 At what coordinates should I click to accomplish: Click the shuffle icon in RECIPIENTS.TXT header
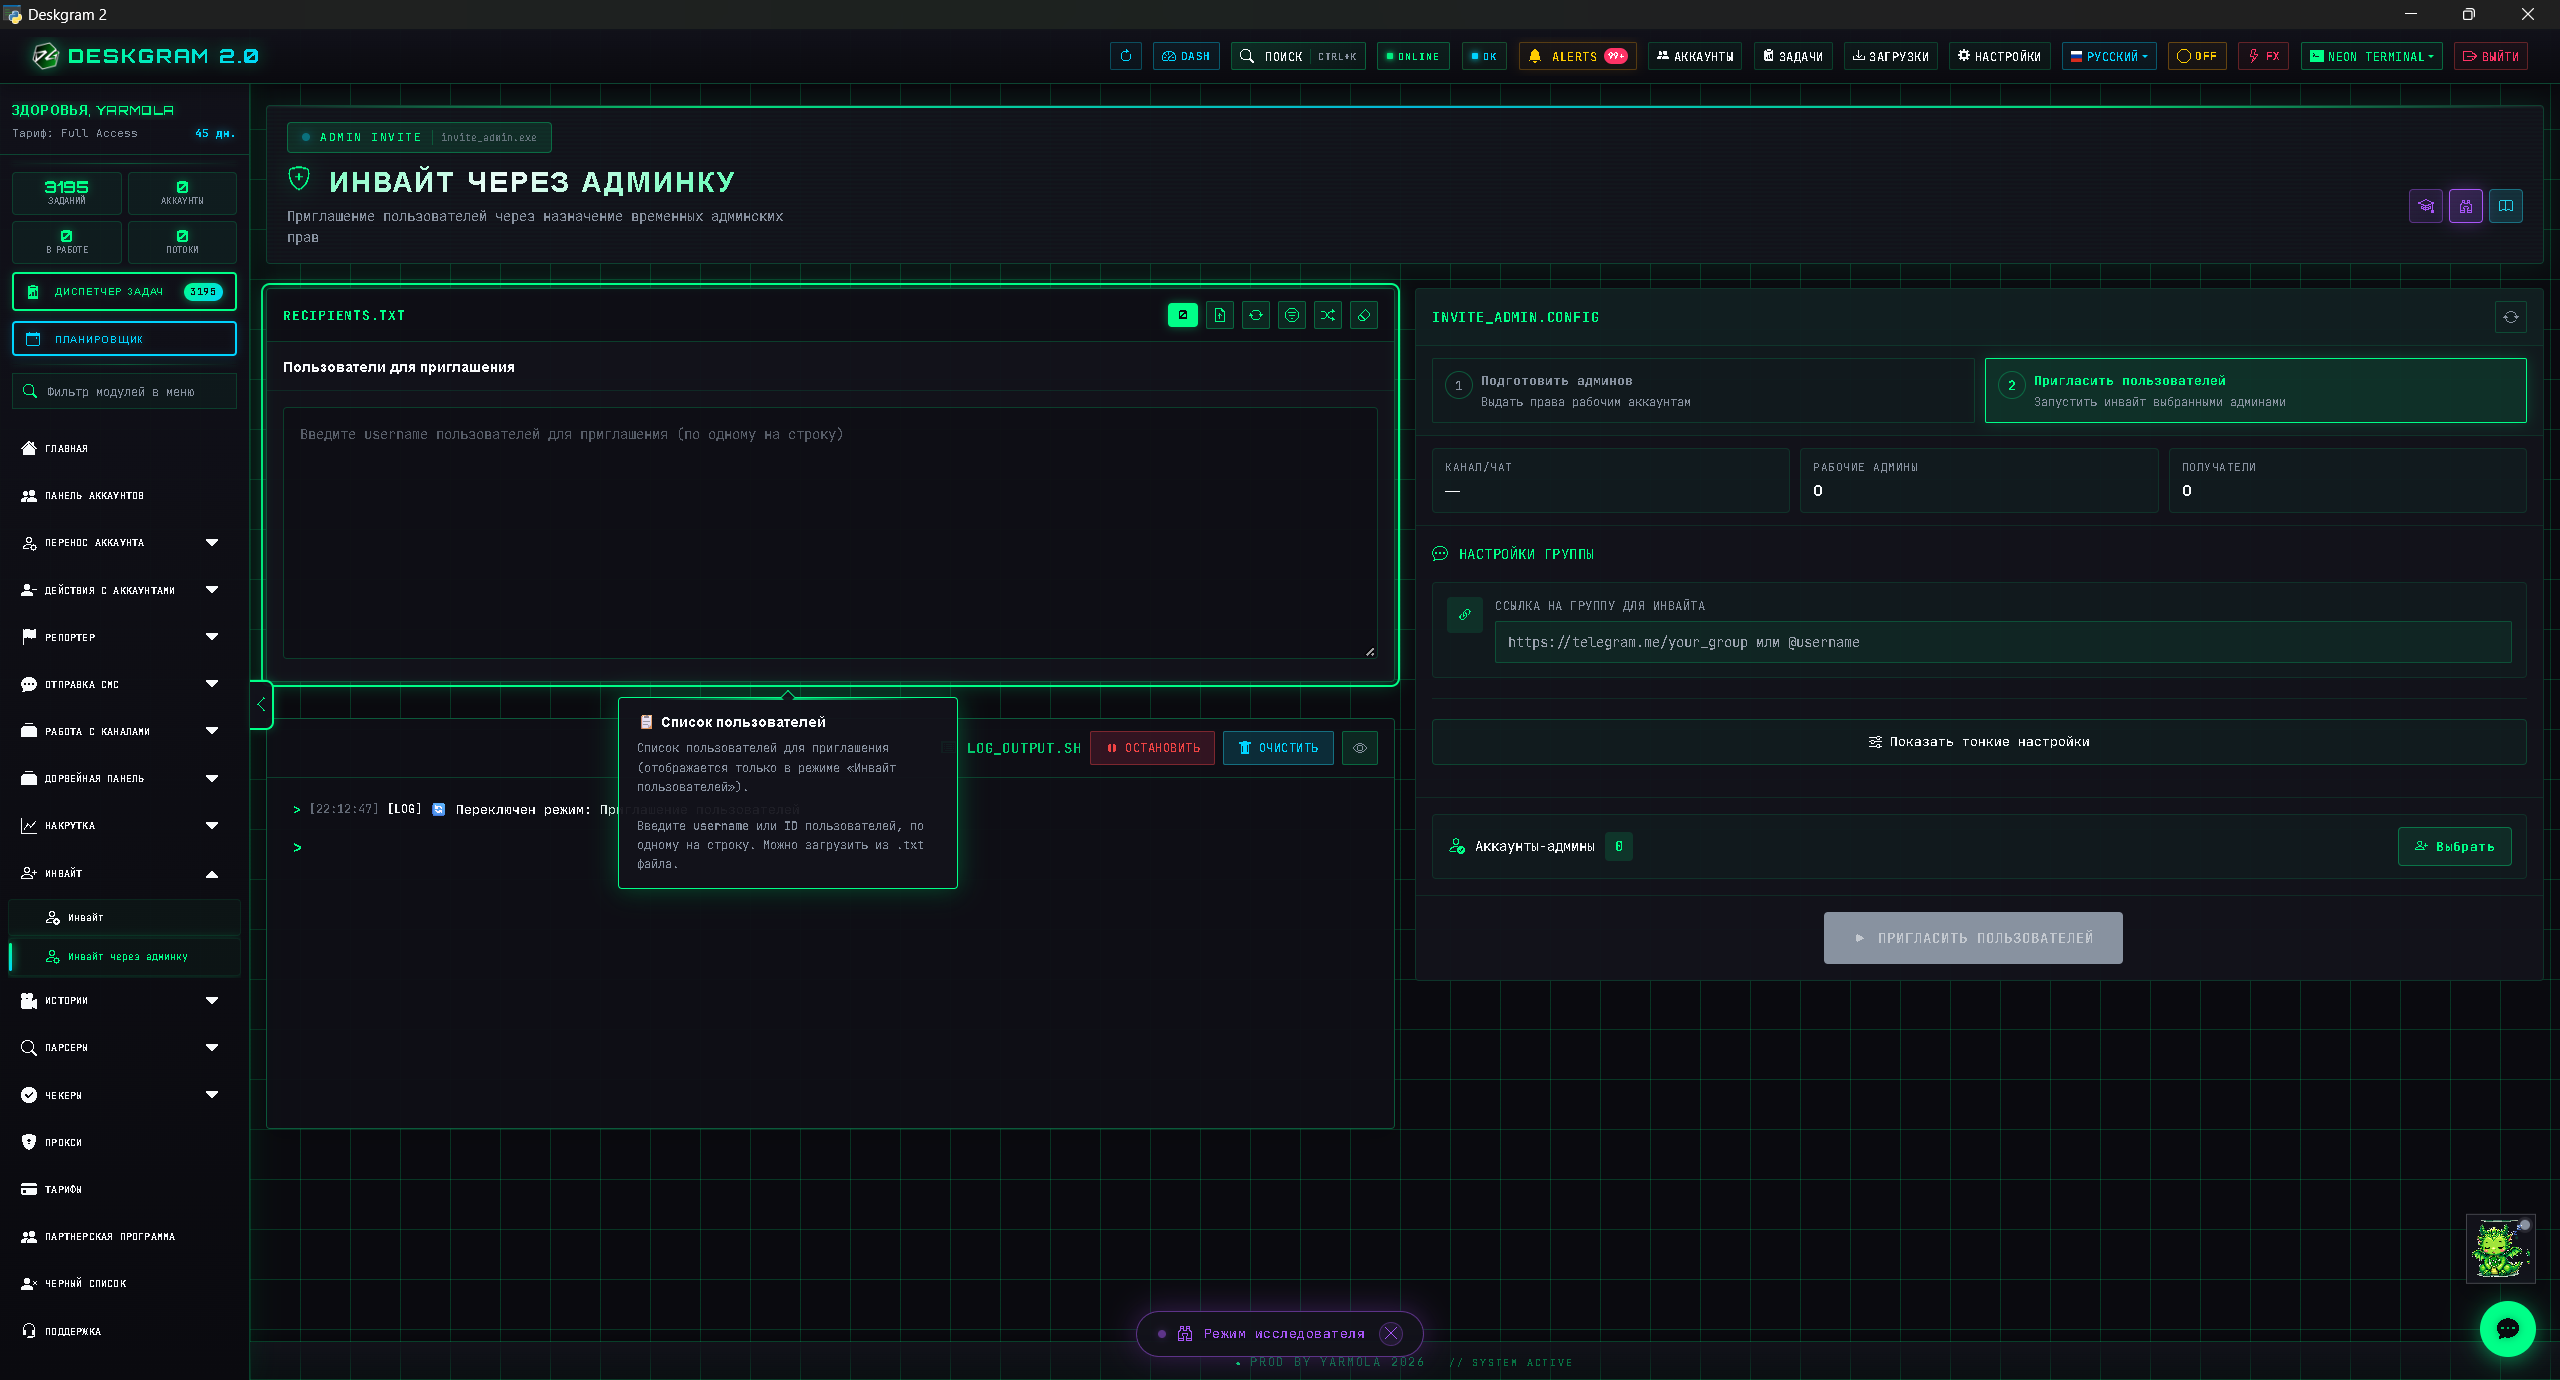pos(1327,315)
